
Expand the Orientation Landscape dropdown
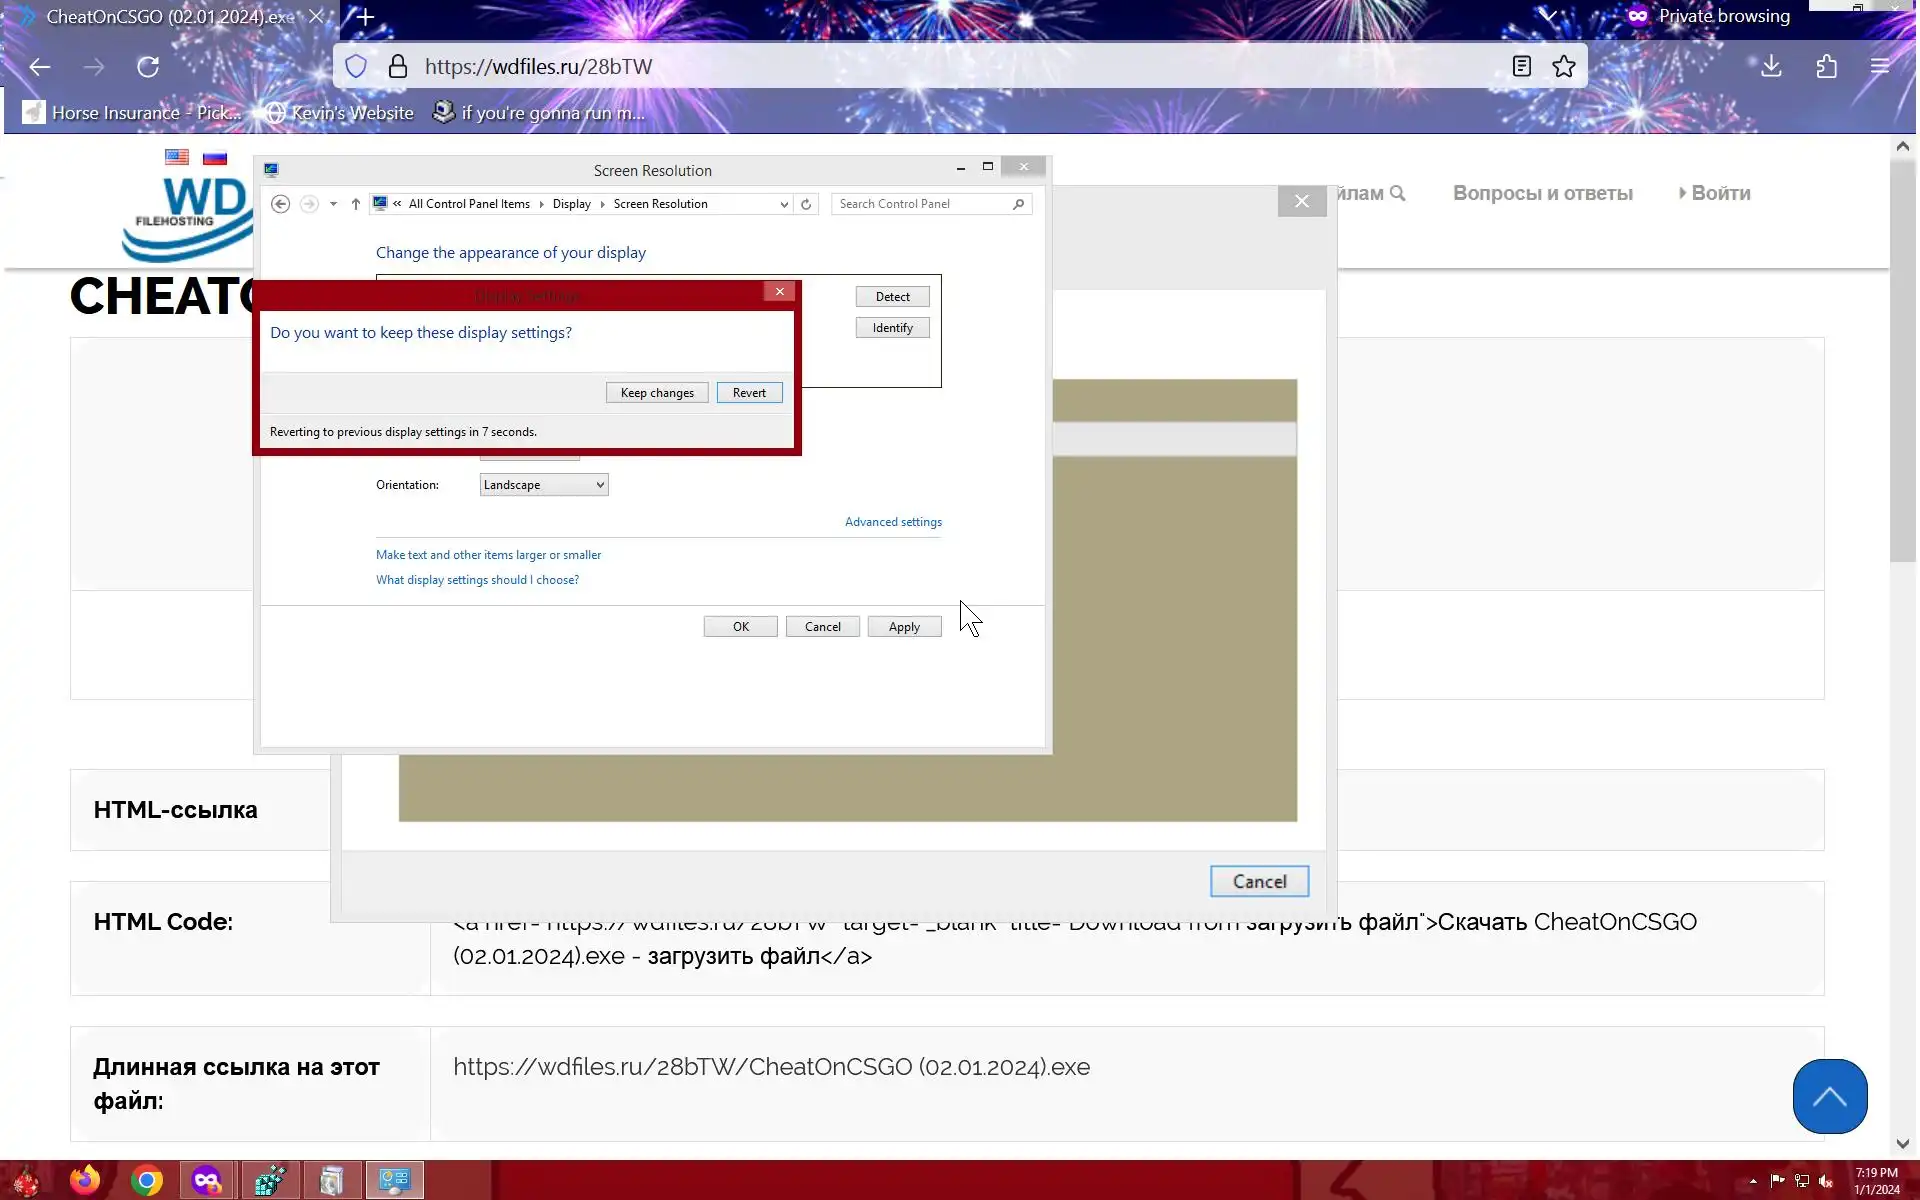[543, 485]
